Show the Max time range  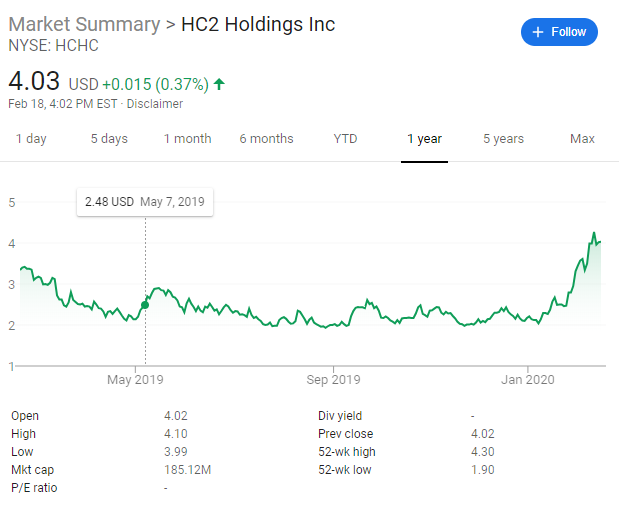[x=582, y=139]
